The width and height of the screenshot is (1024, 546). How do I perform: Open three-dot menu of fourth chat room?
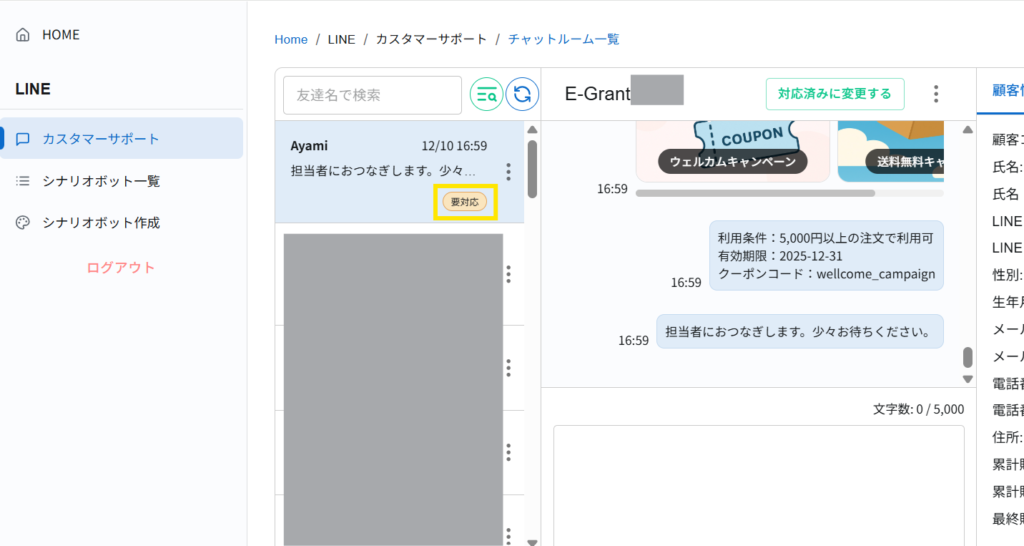[x=508, y=452]
